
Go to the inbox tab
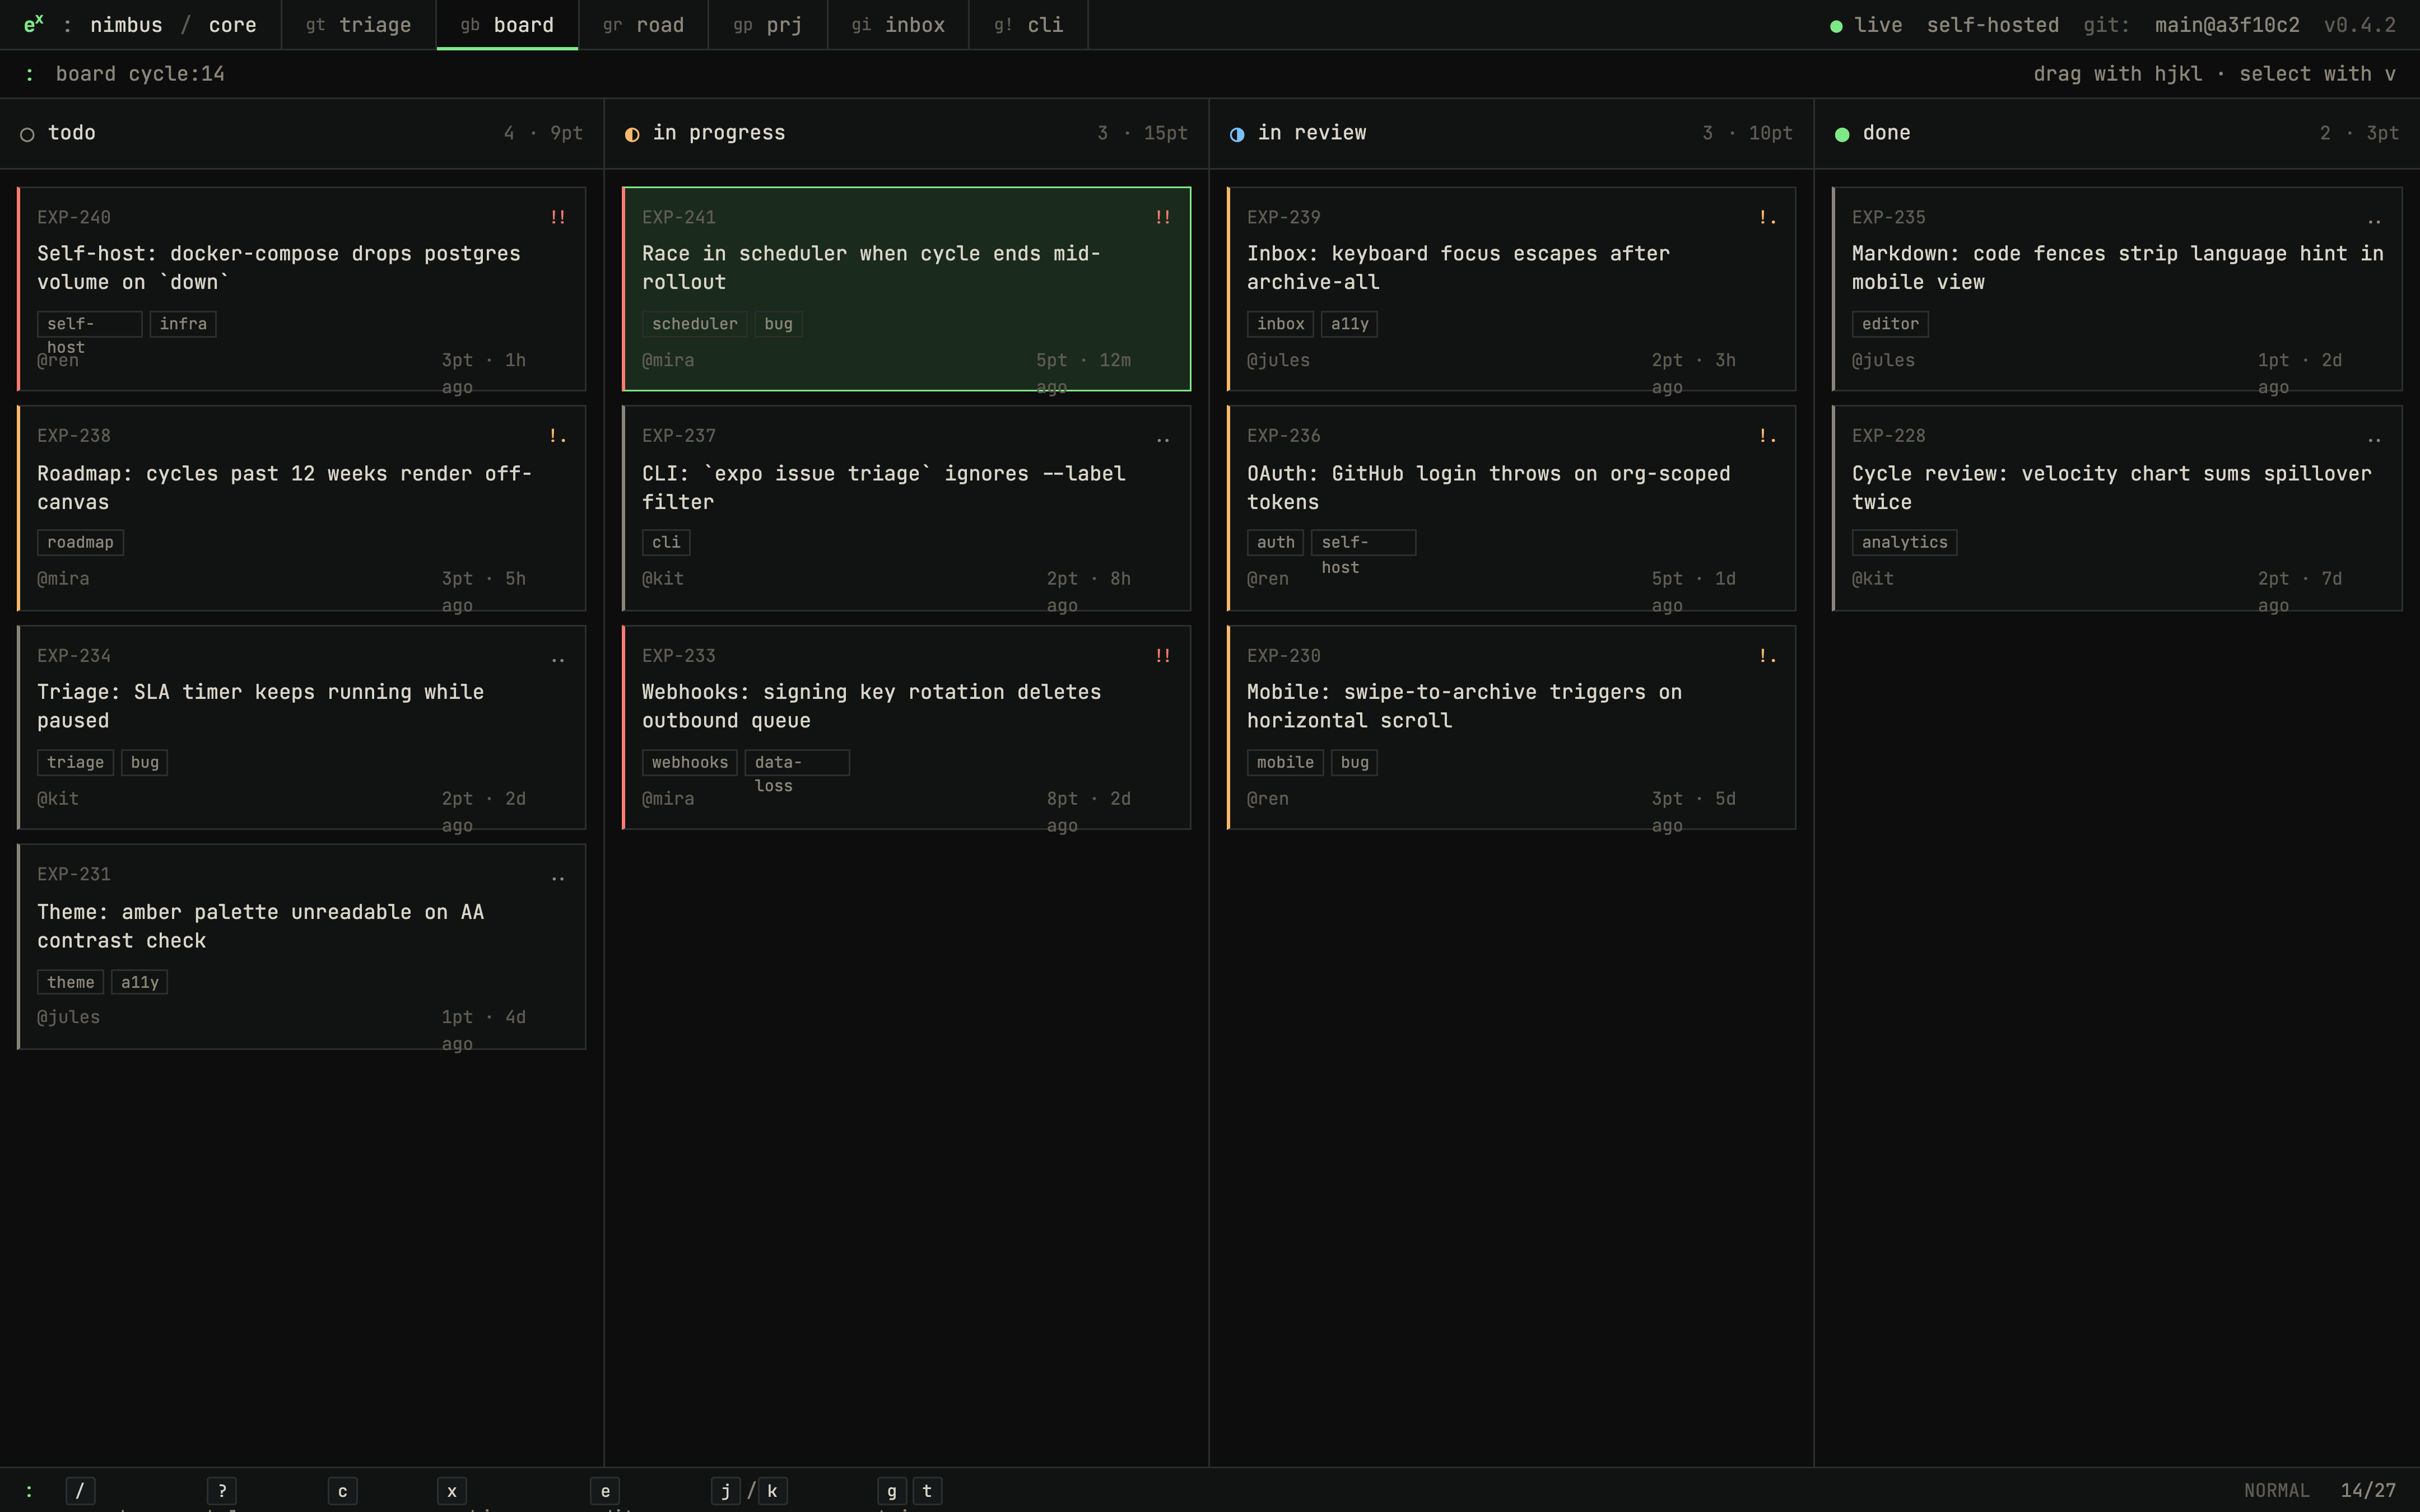pyautogui.click(x=898, y=25)
